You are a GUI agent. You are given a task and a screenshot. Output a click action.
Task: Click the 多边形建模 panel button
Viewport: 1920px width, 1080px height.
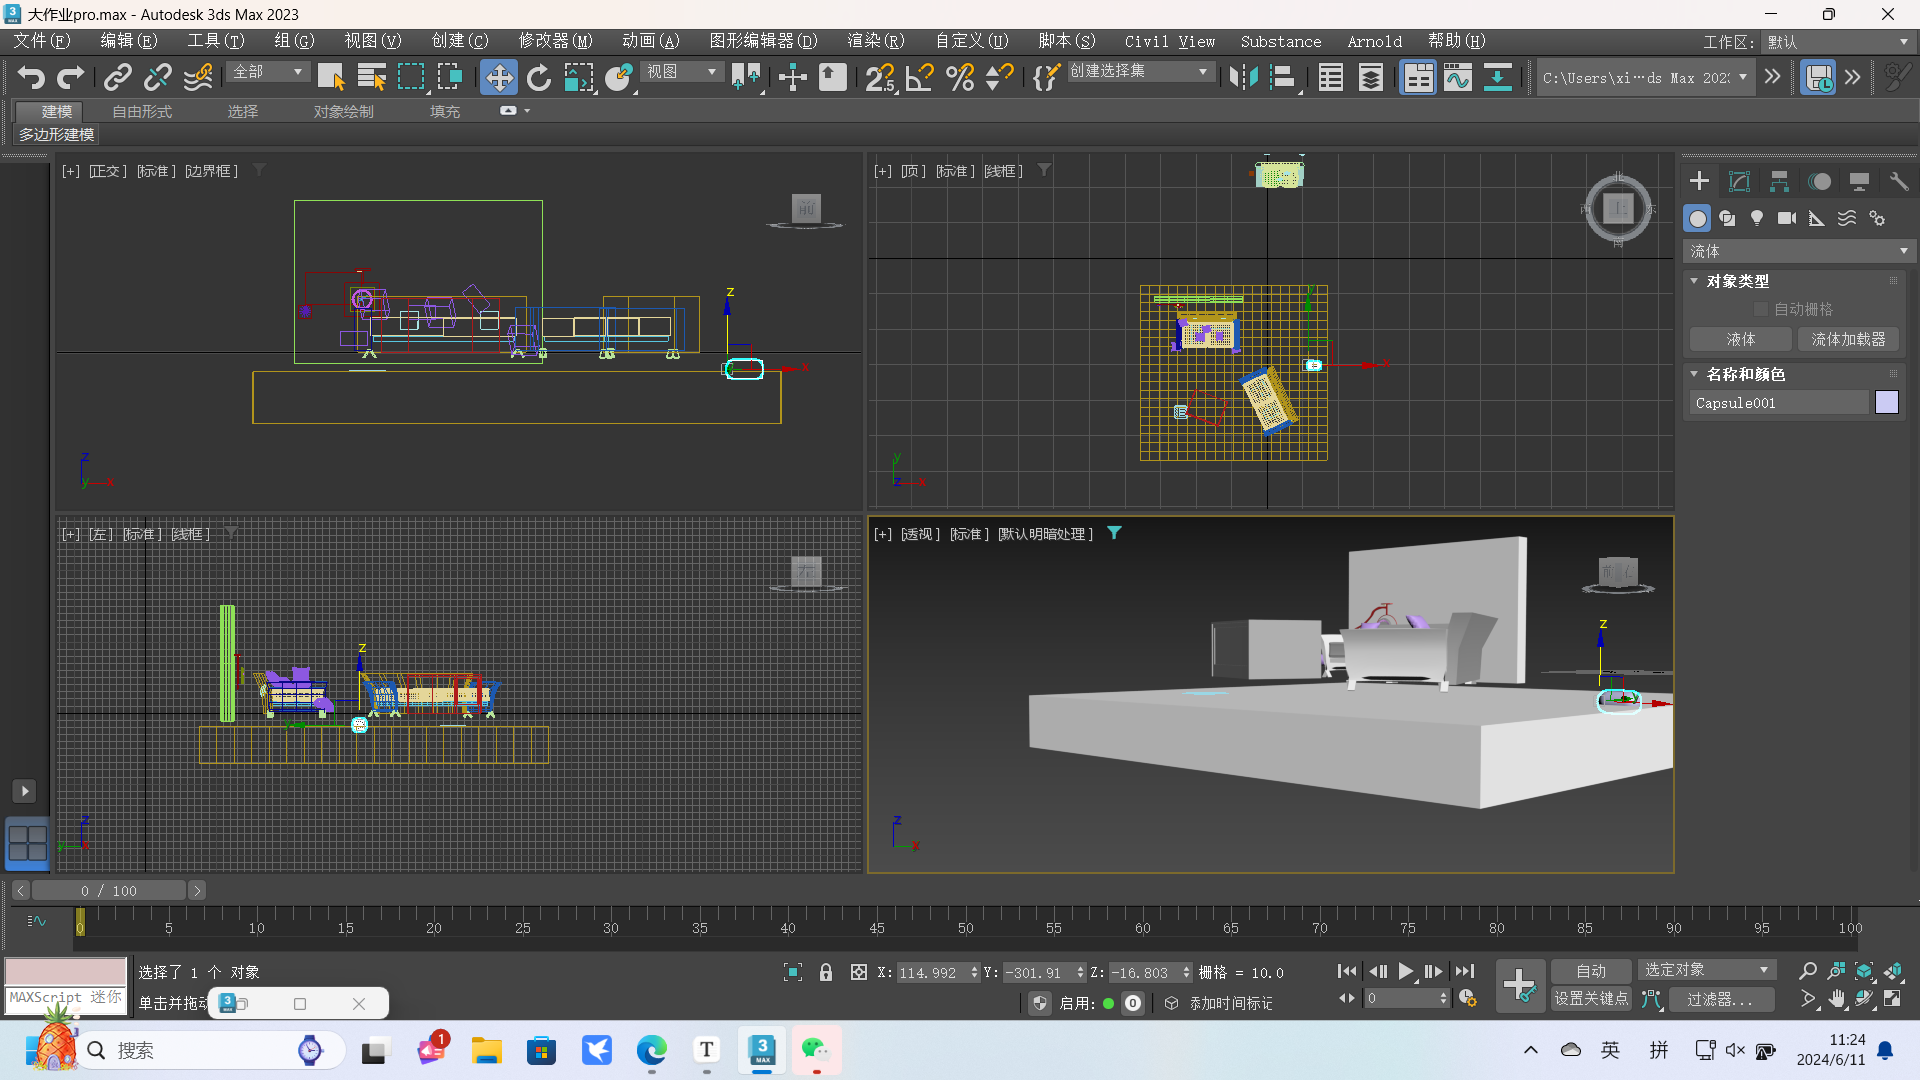57,135
